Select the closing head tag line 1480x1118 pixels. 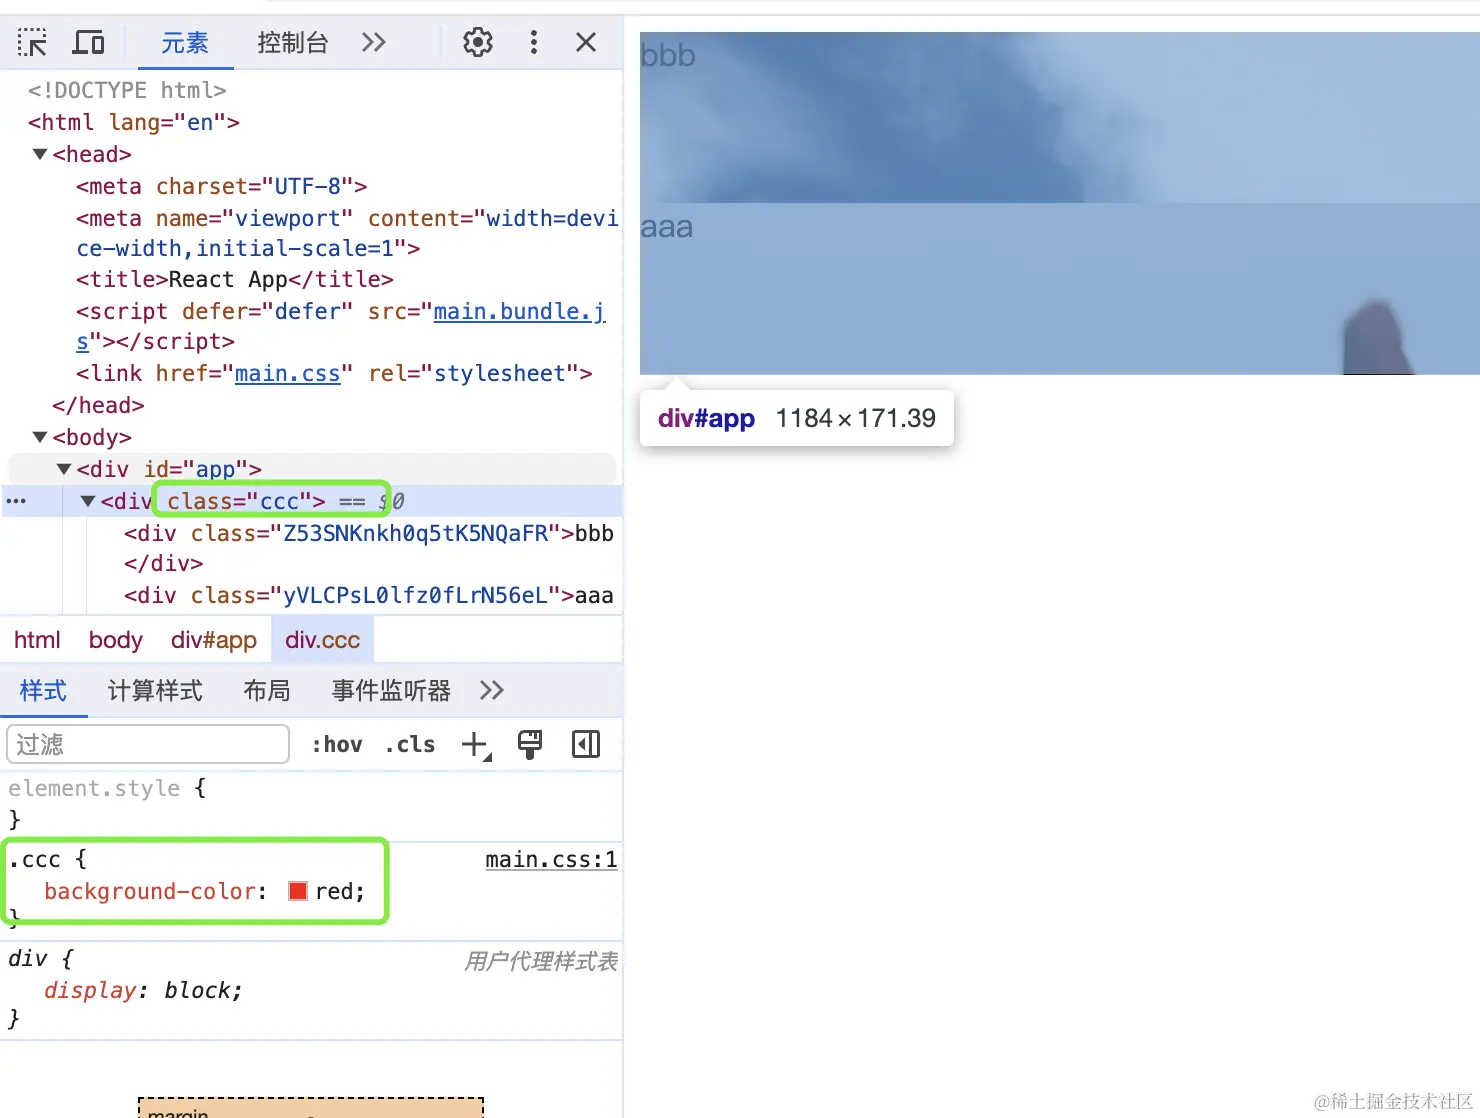(98, 405)
